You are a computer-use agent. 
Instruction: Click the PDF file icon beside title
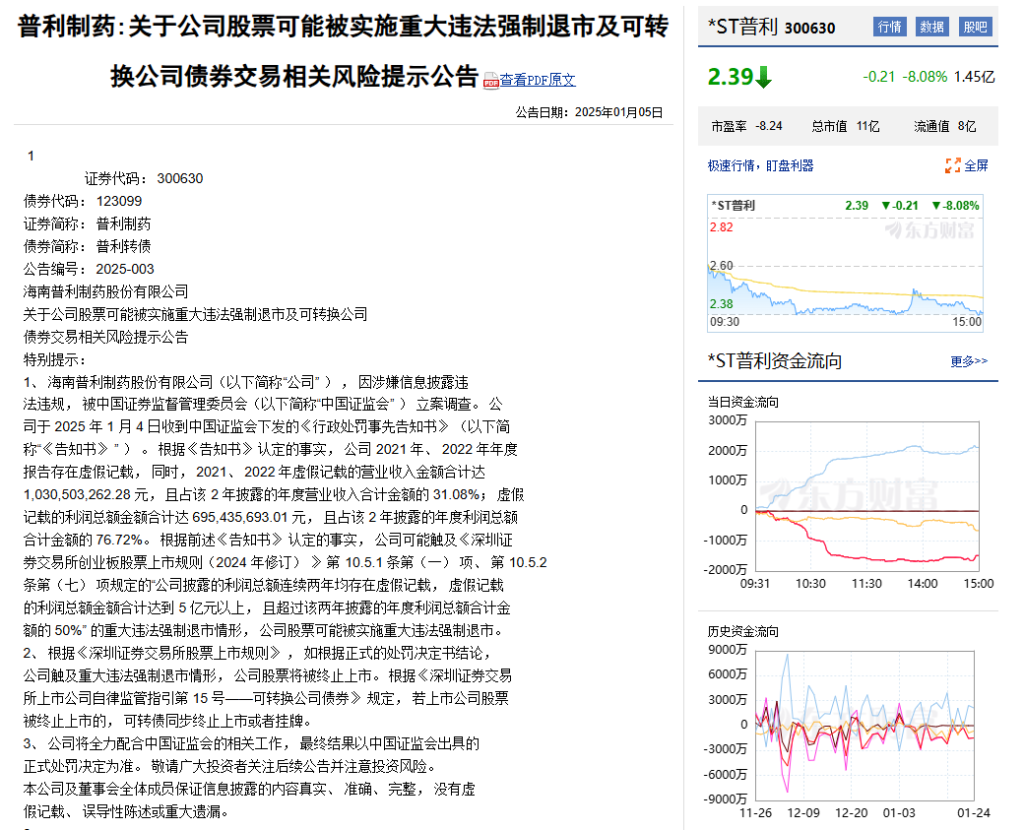tap(491, 81)
